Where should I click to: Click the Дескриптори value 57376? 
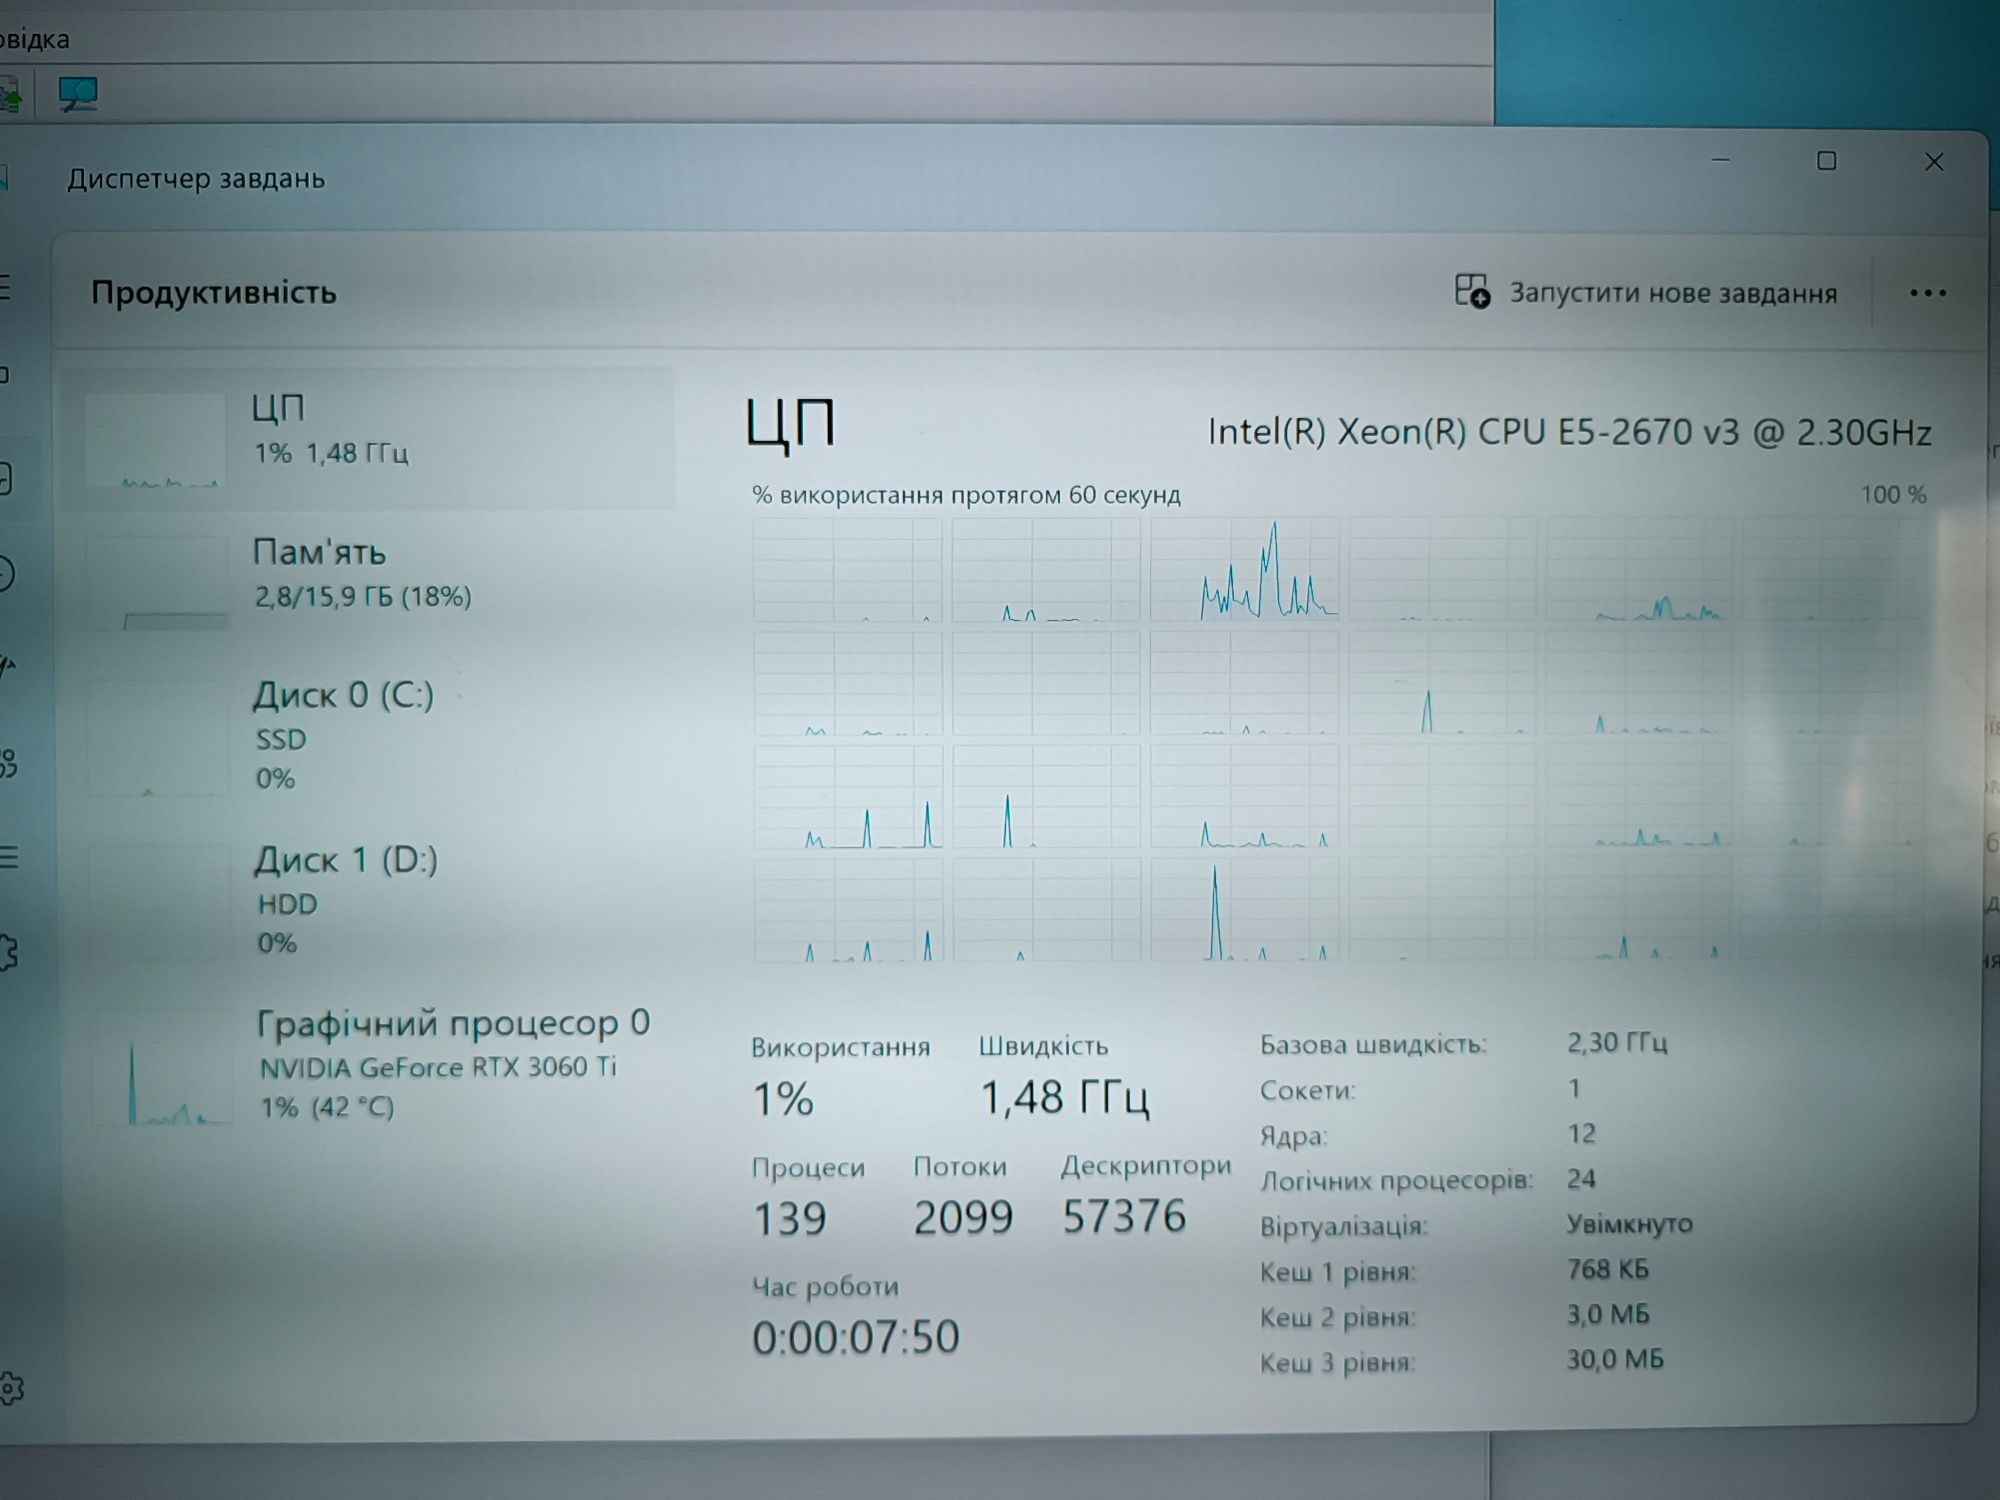[1124, 1216]
